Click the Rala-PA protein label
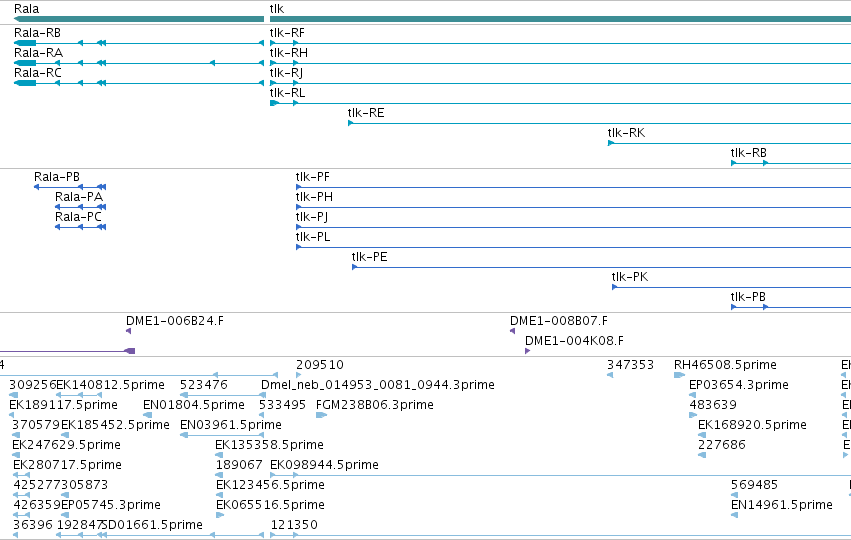Screen dimensions: 851x540 point(79,198)
